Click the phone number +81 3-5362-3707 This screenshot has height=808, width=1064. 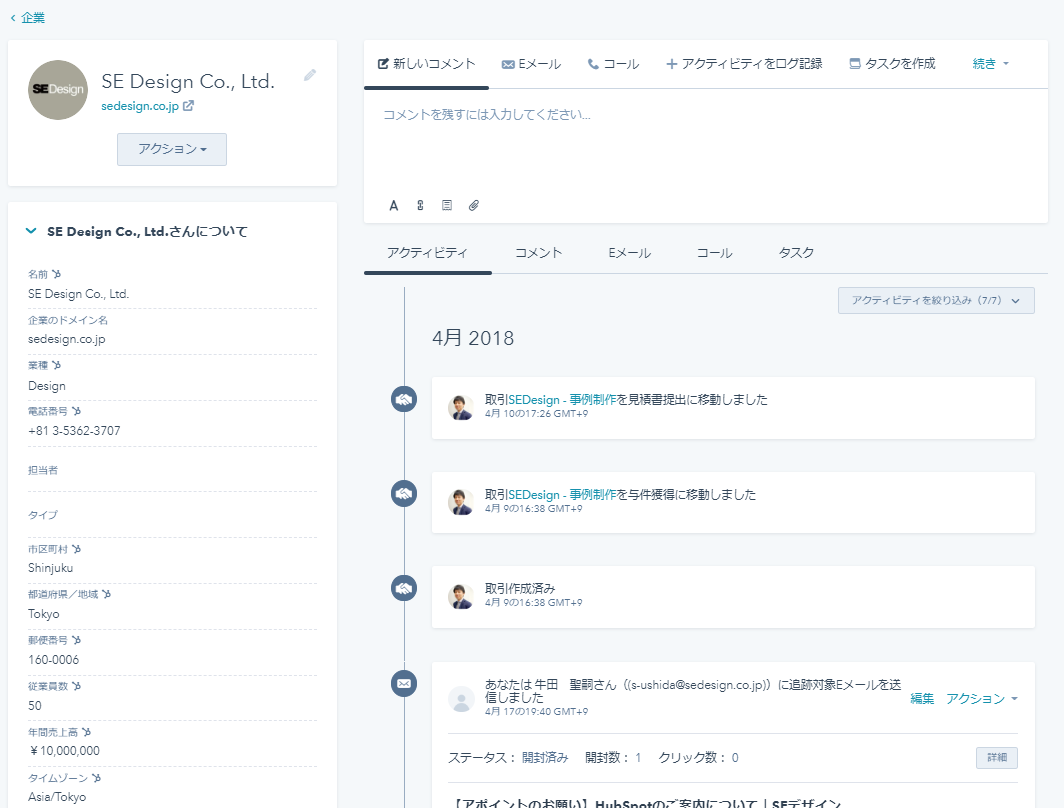(74, 431)
